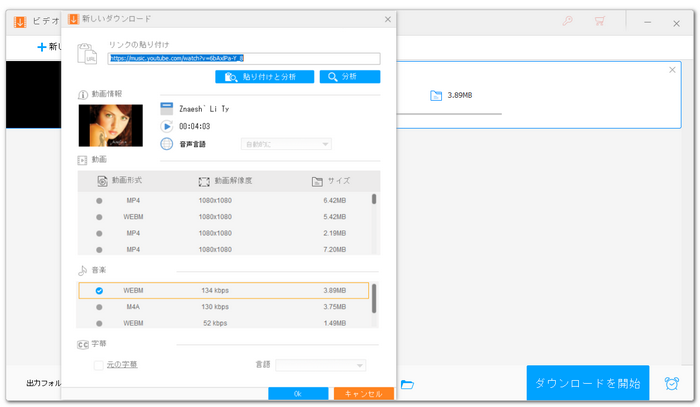Click the 貼り付けと分析 paste and analyze button
Screen dimensions: 700x407
pos(264,76)
